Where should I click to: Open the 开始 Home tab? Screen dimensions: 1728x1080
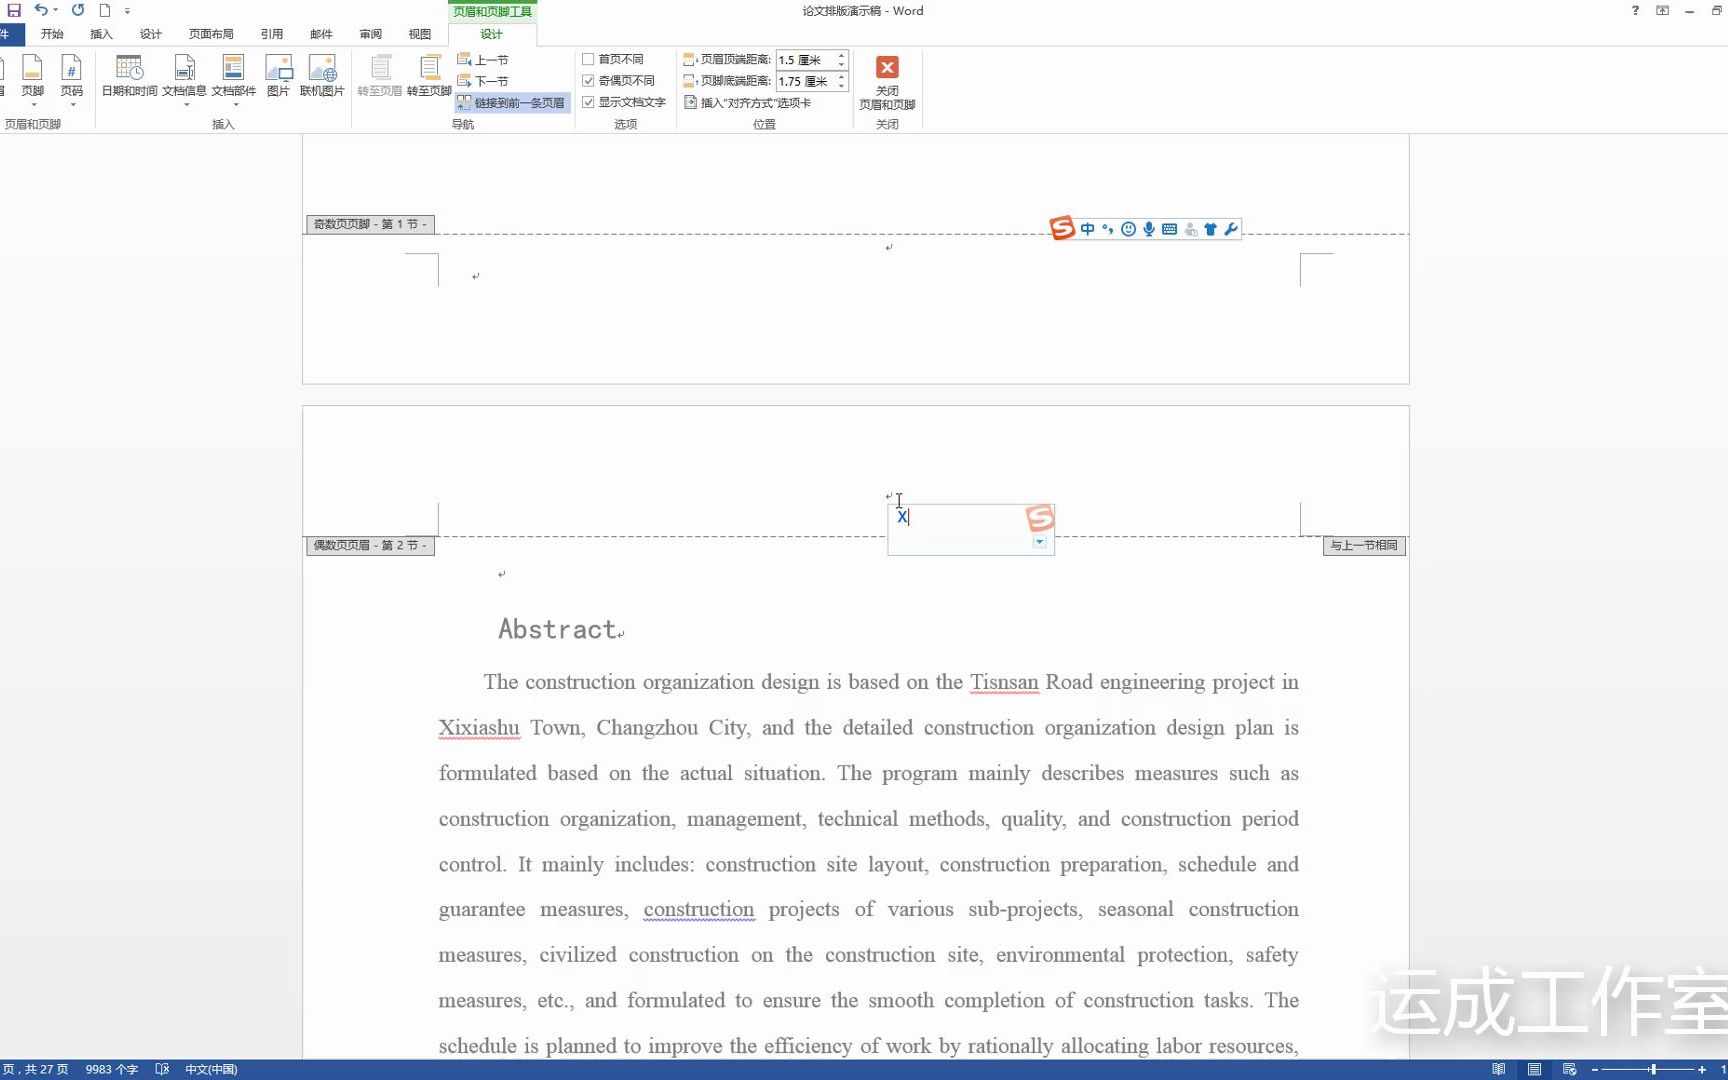[52, 34]
